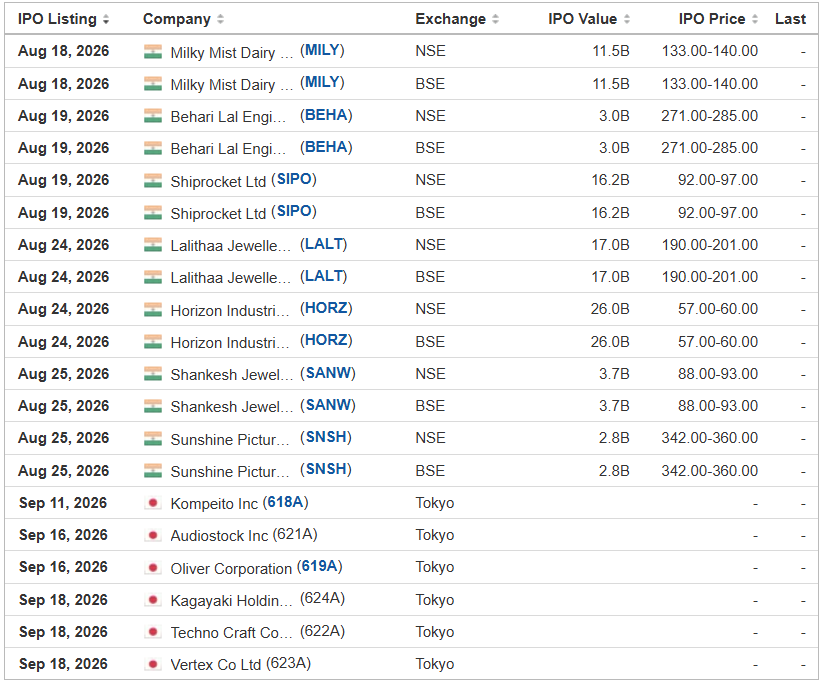
Task: Click 342.00-360.00 price in Sunshine NSE row
Action: click(x=709, y=438)
